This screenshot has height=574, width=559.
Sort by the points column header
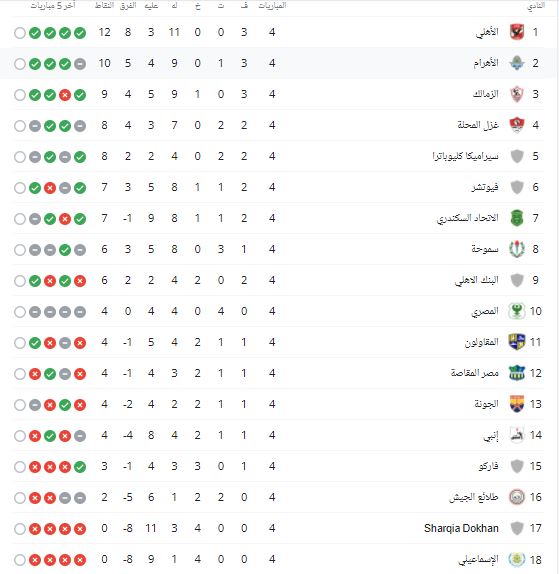tap(104, 5)
